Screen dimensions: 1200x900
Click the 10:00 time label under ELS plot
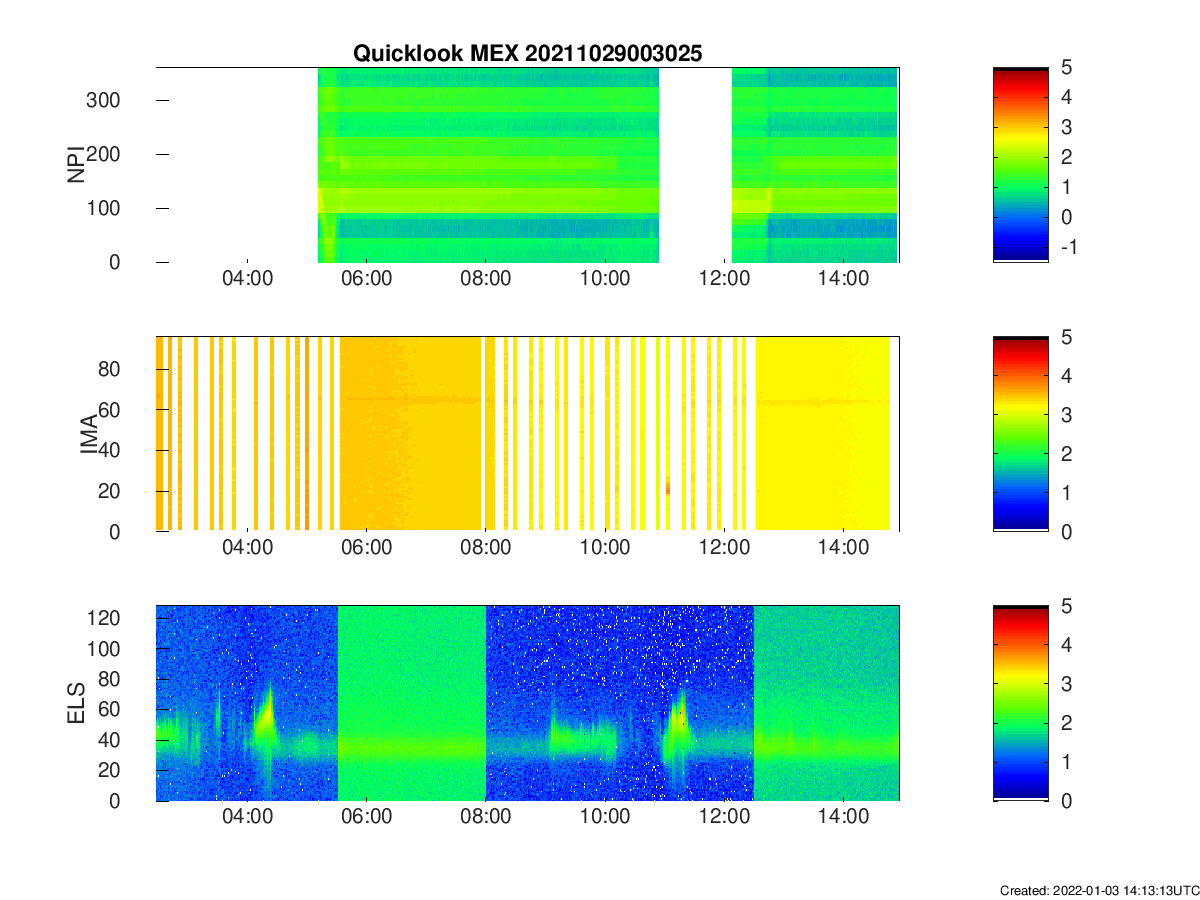(x=605, y=818)
